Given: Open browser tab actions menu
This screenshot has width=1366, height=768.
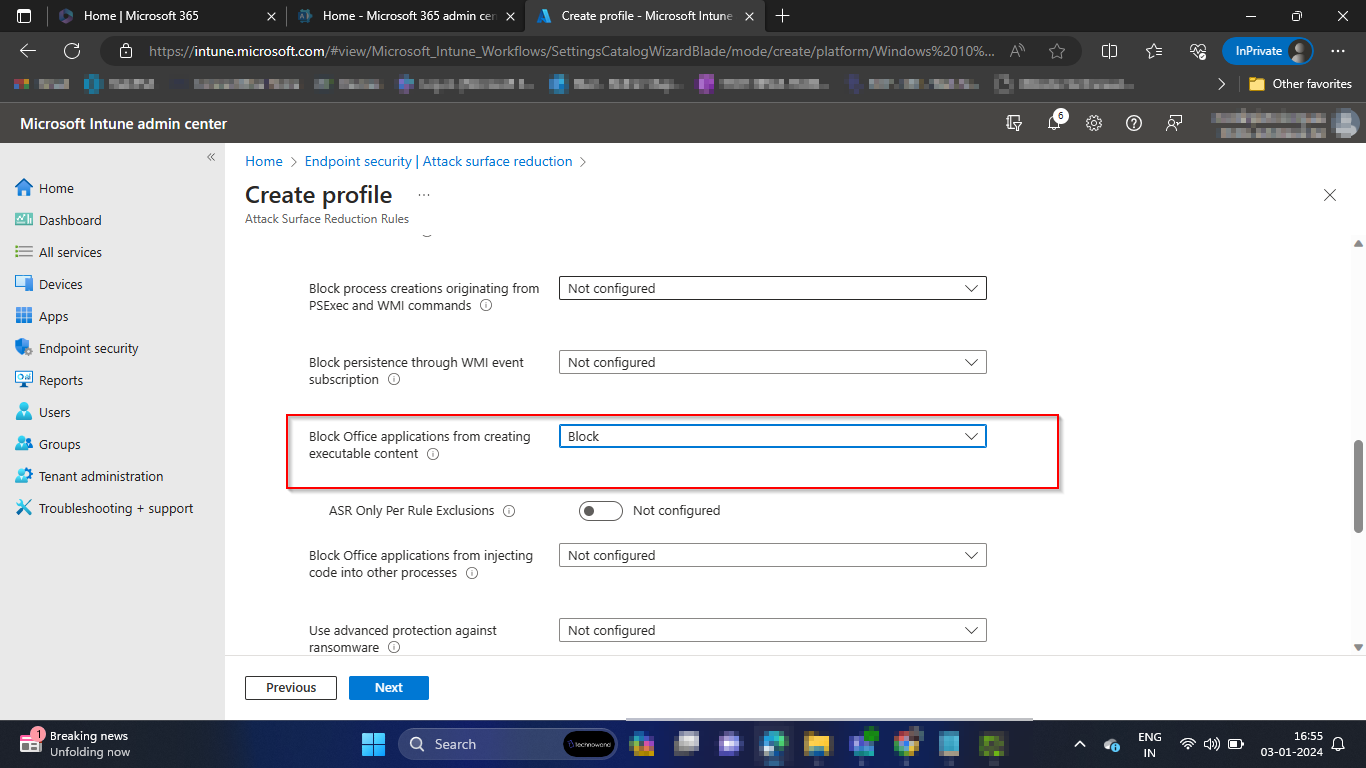Looking at the screenshot, I should [x=24, y=16].
